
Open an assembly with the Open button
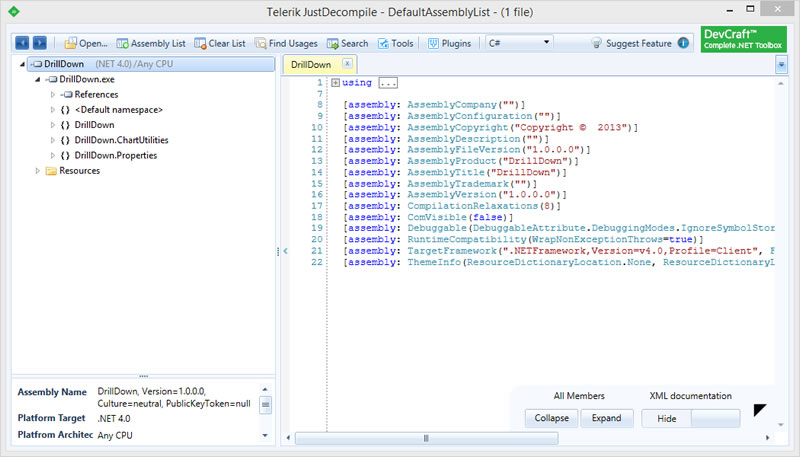(86, 43)
